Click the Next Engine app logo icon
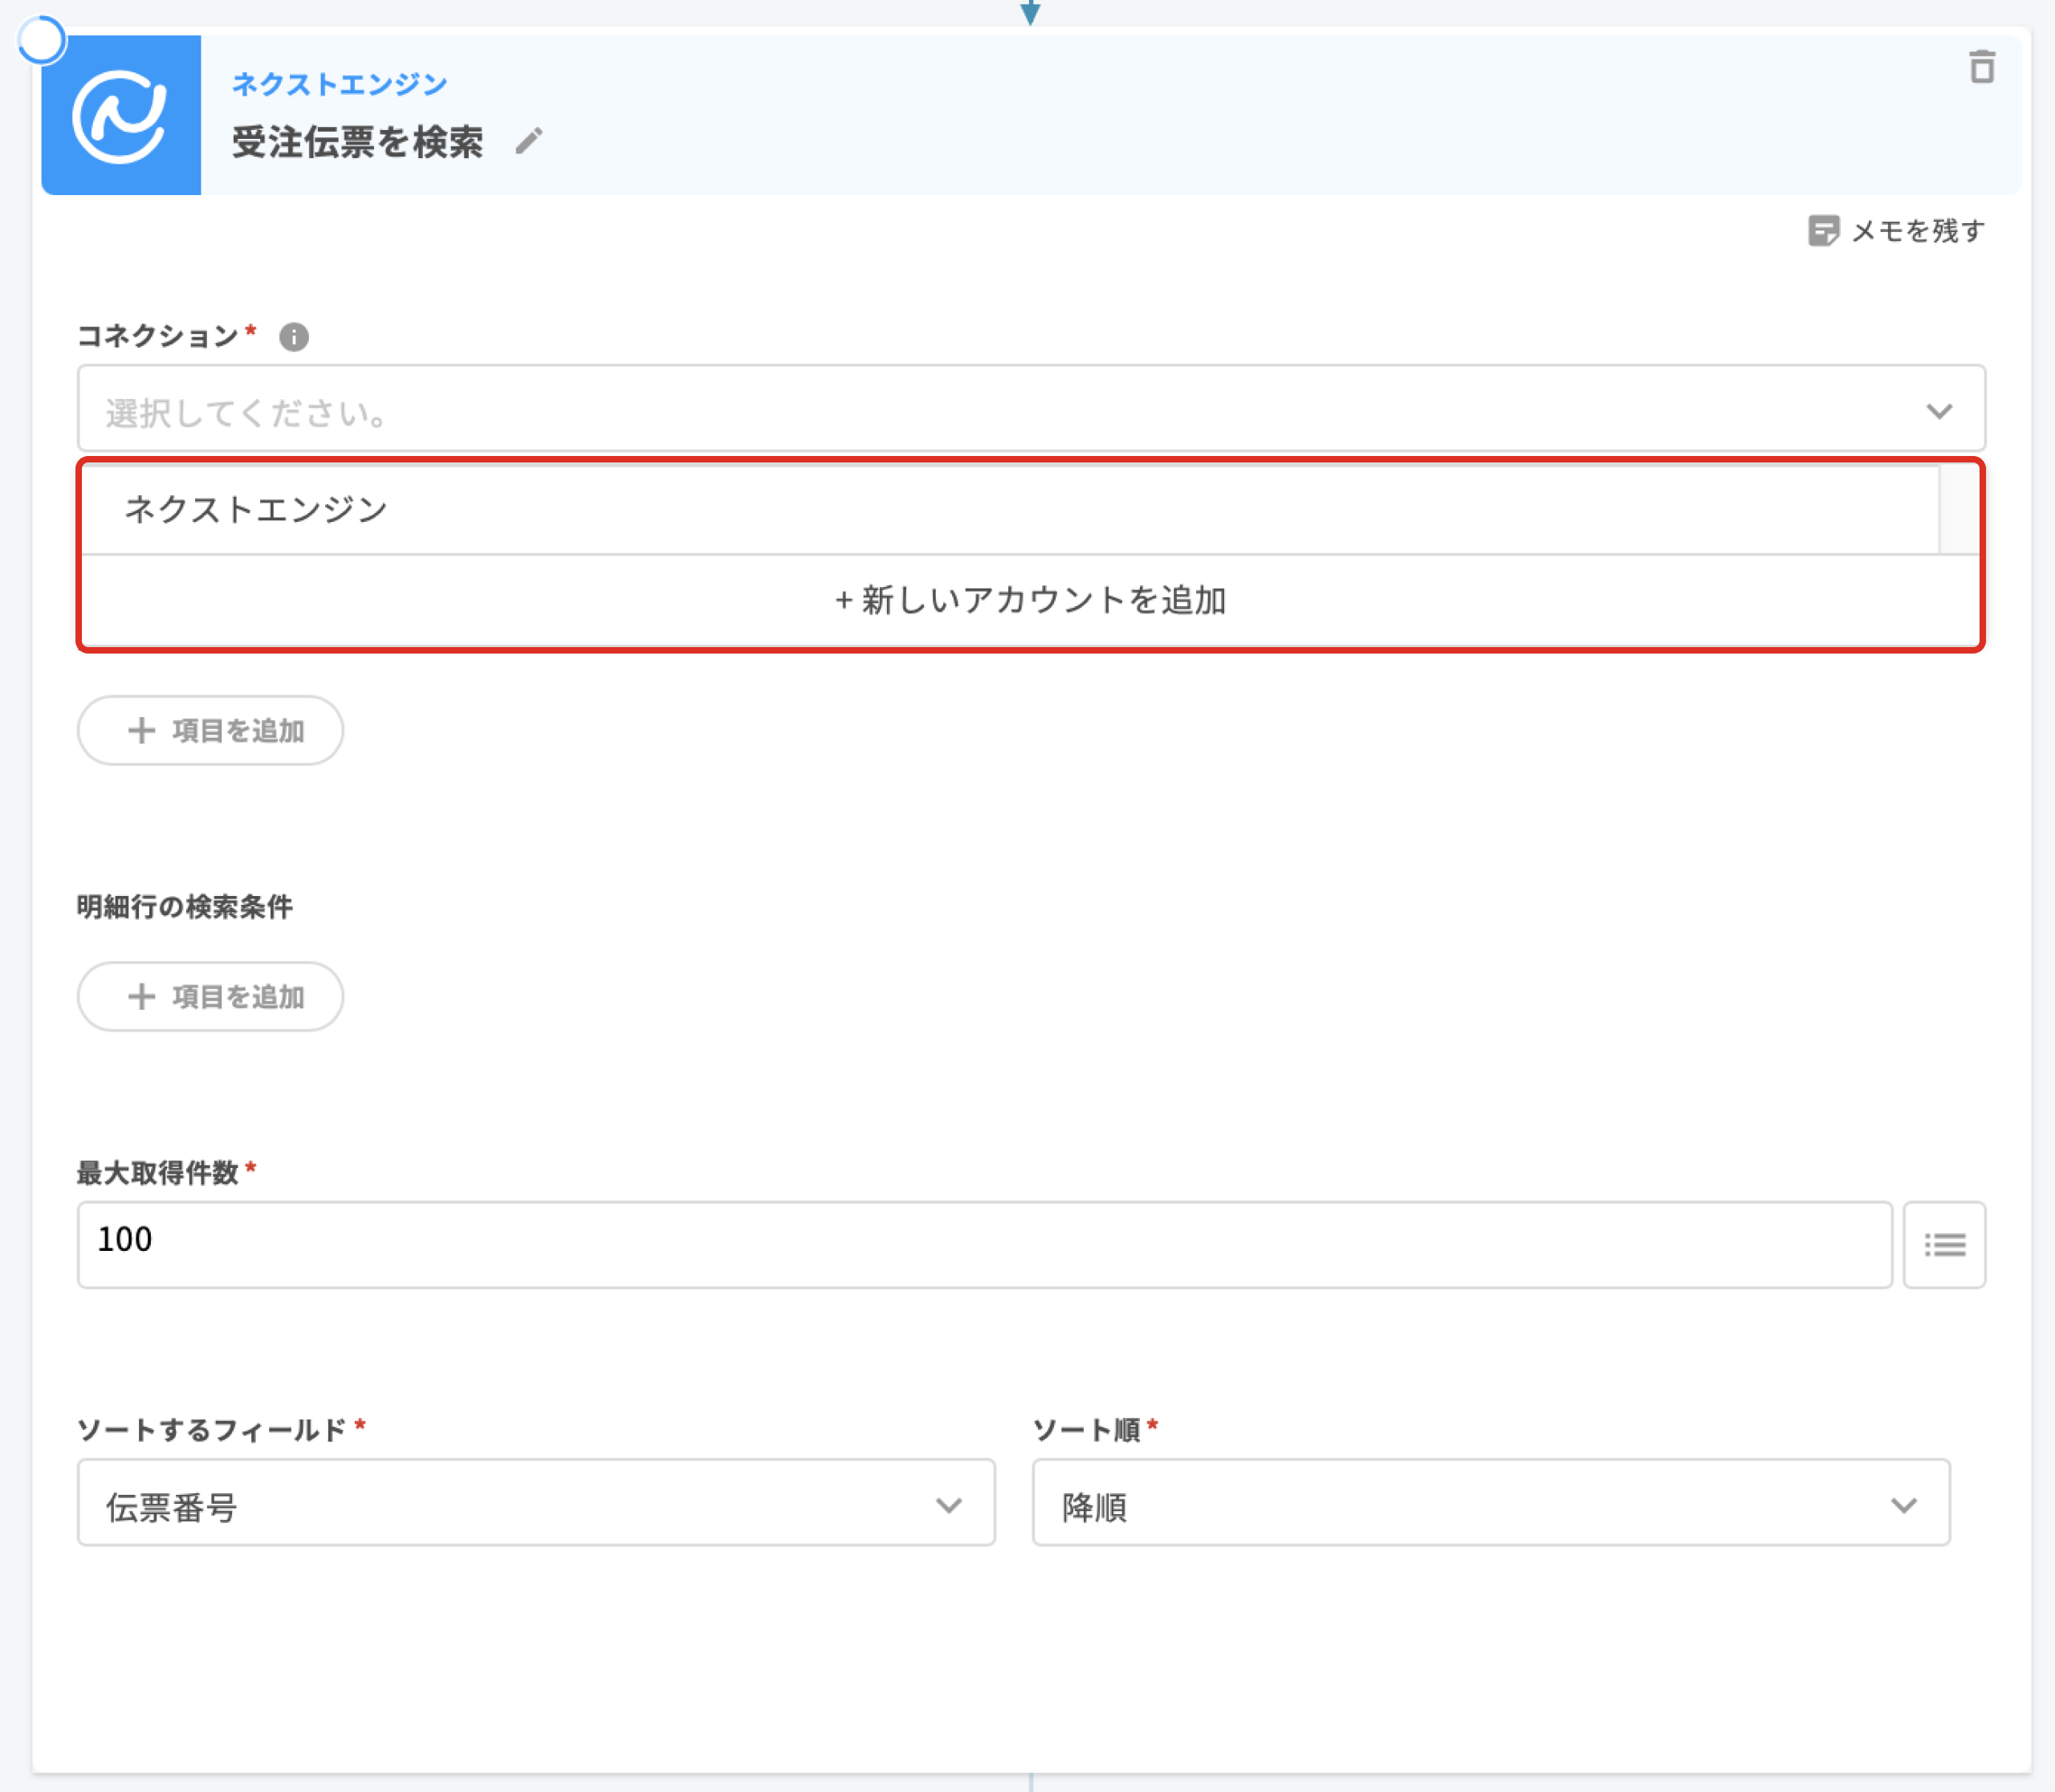Viewport: 2055px width, 1792px height. click(121, 115)
